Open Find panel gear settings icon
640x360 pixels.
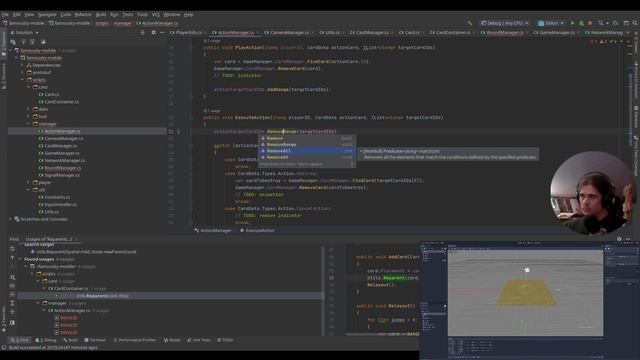(x=619, y=239)
